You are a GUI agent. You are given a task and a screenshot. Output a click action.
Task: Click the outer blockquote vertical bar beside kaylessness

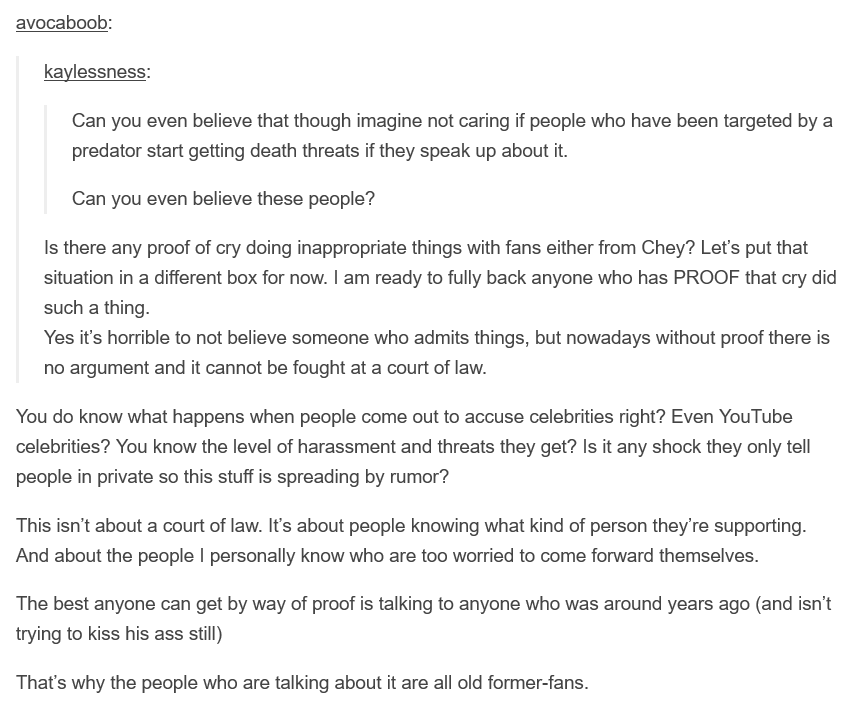[x=17, y=219]
